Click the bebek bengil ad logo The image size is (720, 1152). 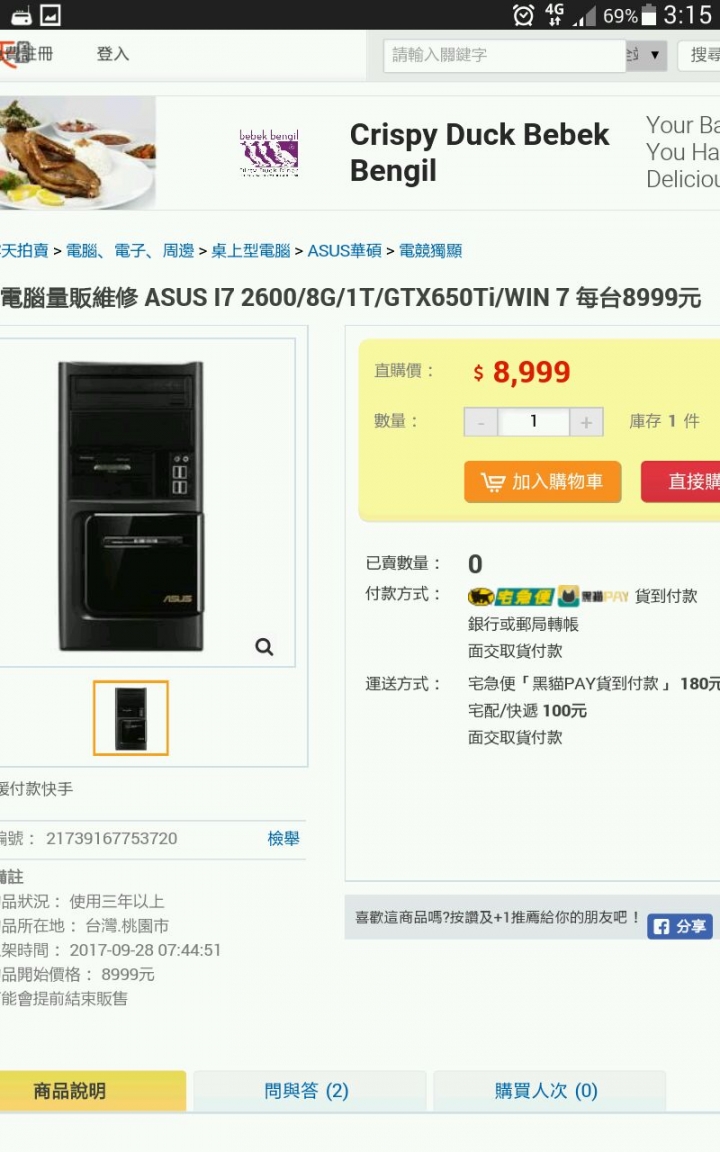click(x=269, y=153)
